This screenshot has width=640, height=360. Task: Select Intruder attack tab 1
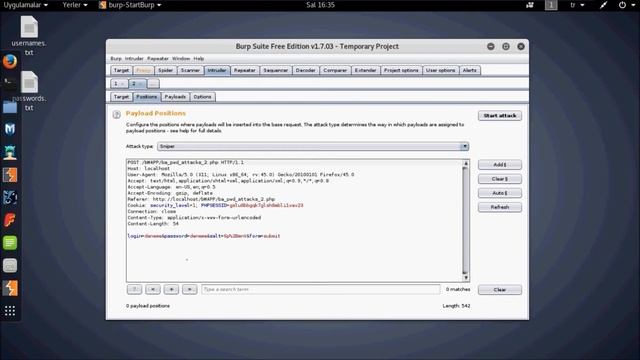pyautogui.click(x=119, y=84)
